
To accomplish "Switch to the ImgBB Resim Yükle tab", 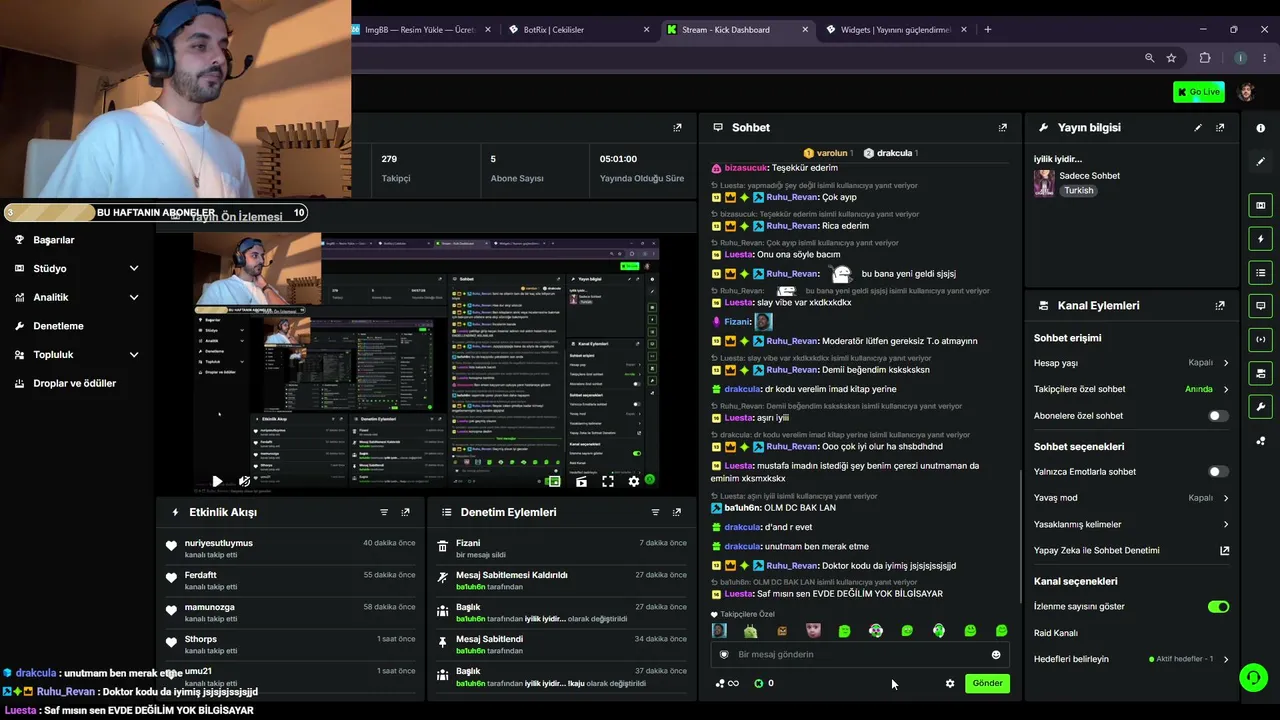I will 420,30.
